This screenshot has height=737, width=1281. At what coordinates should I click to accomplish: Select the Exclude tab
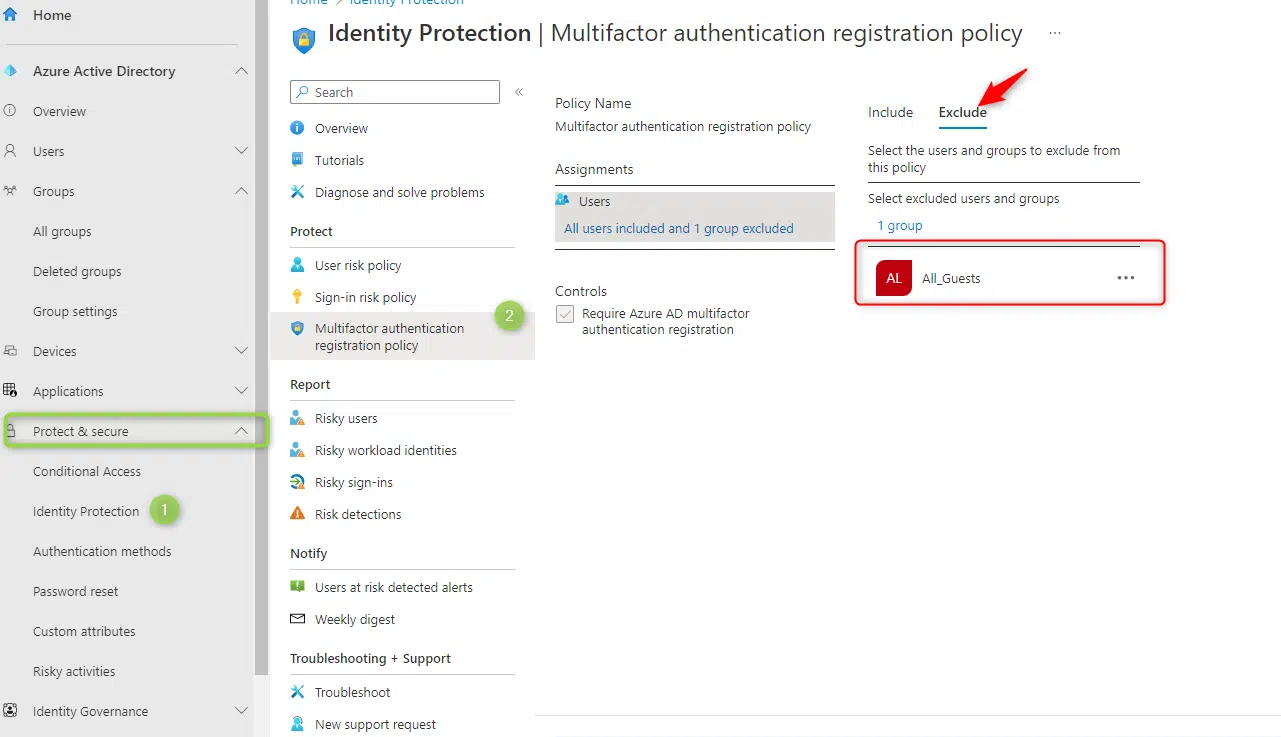click(x=962, y=112)
